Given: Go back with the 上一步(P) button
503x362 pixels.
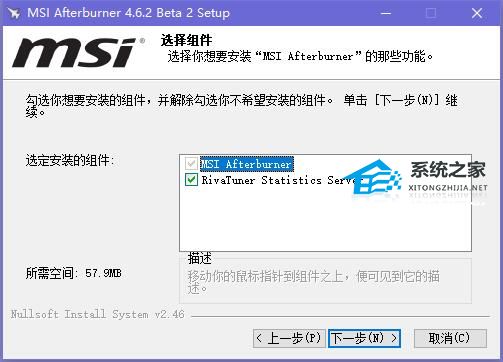Looking at the screenshot, I should coord(289,338).
